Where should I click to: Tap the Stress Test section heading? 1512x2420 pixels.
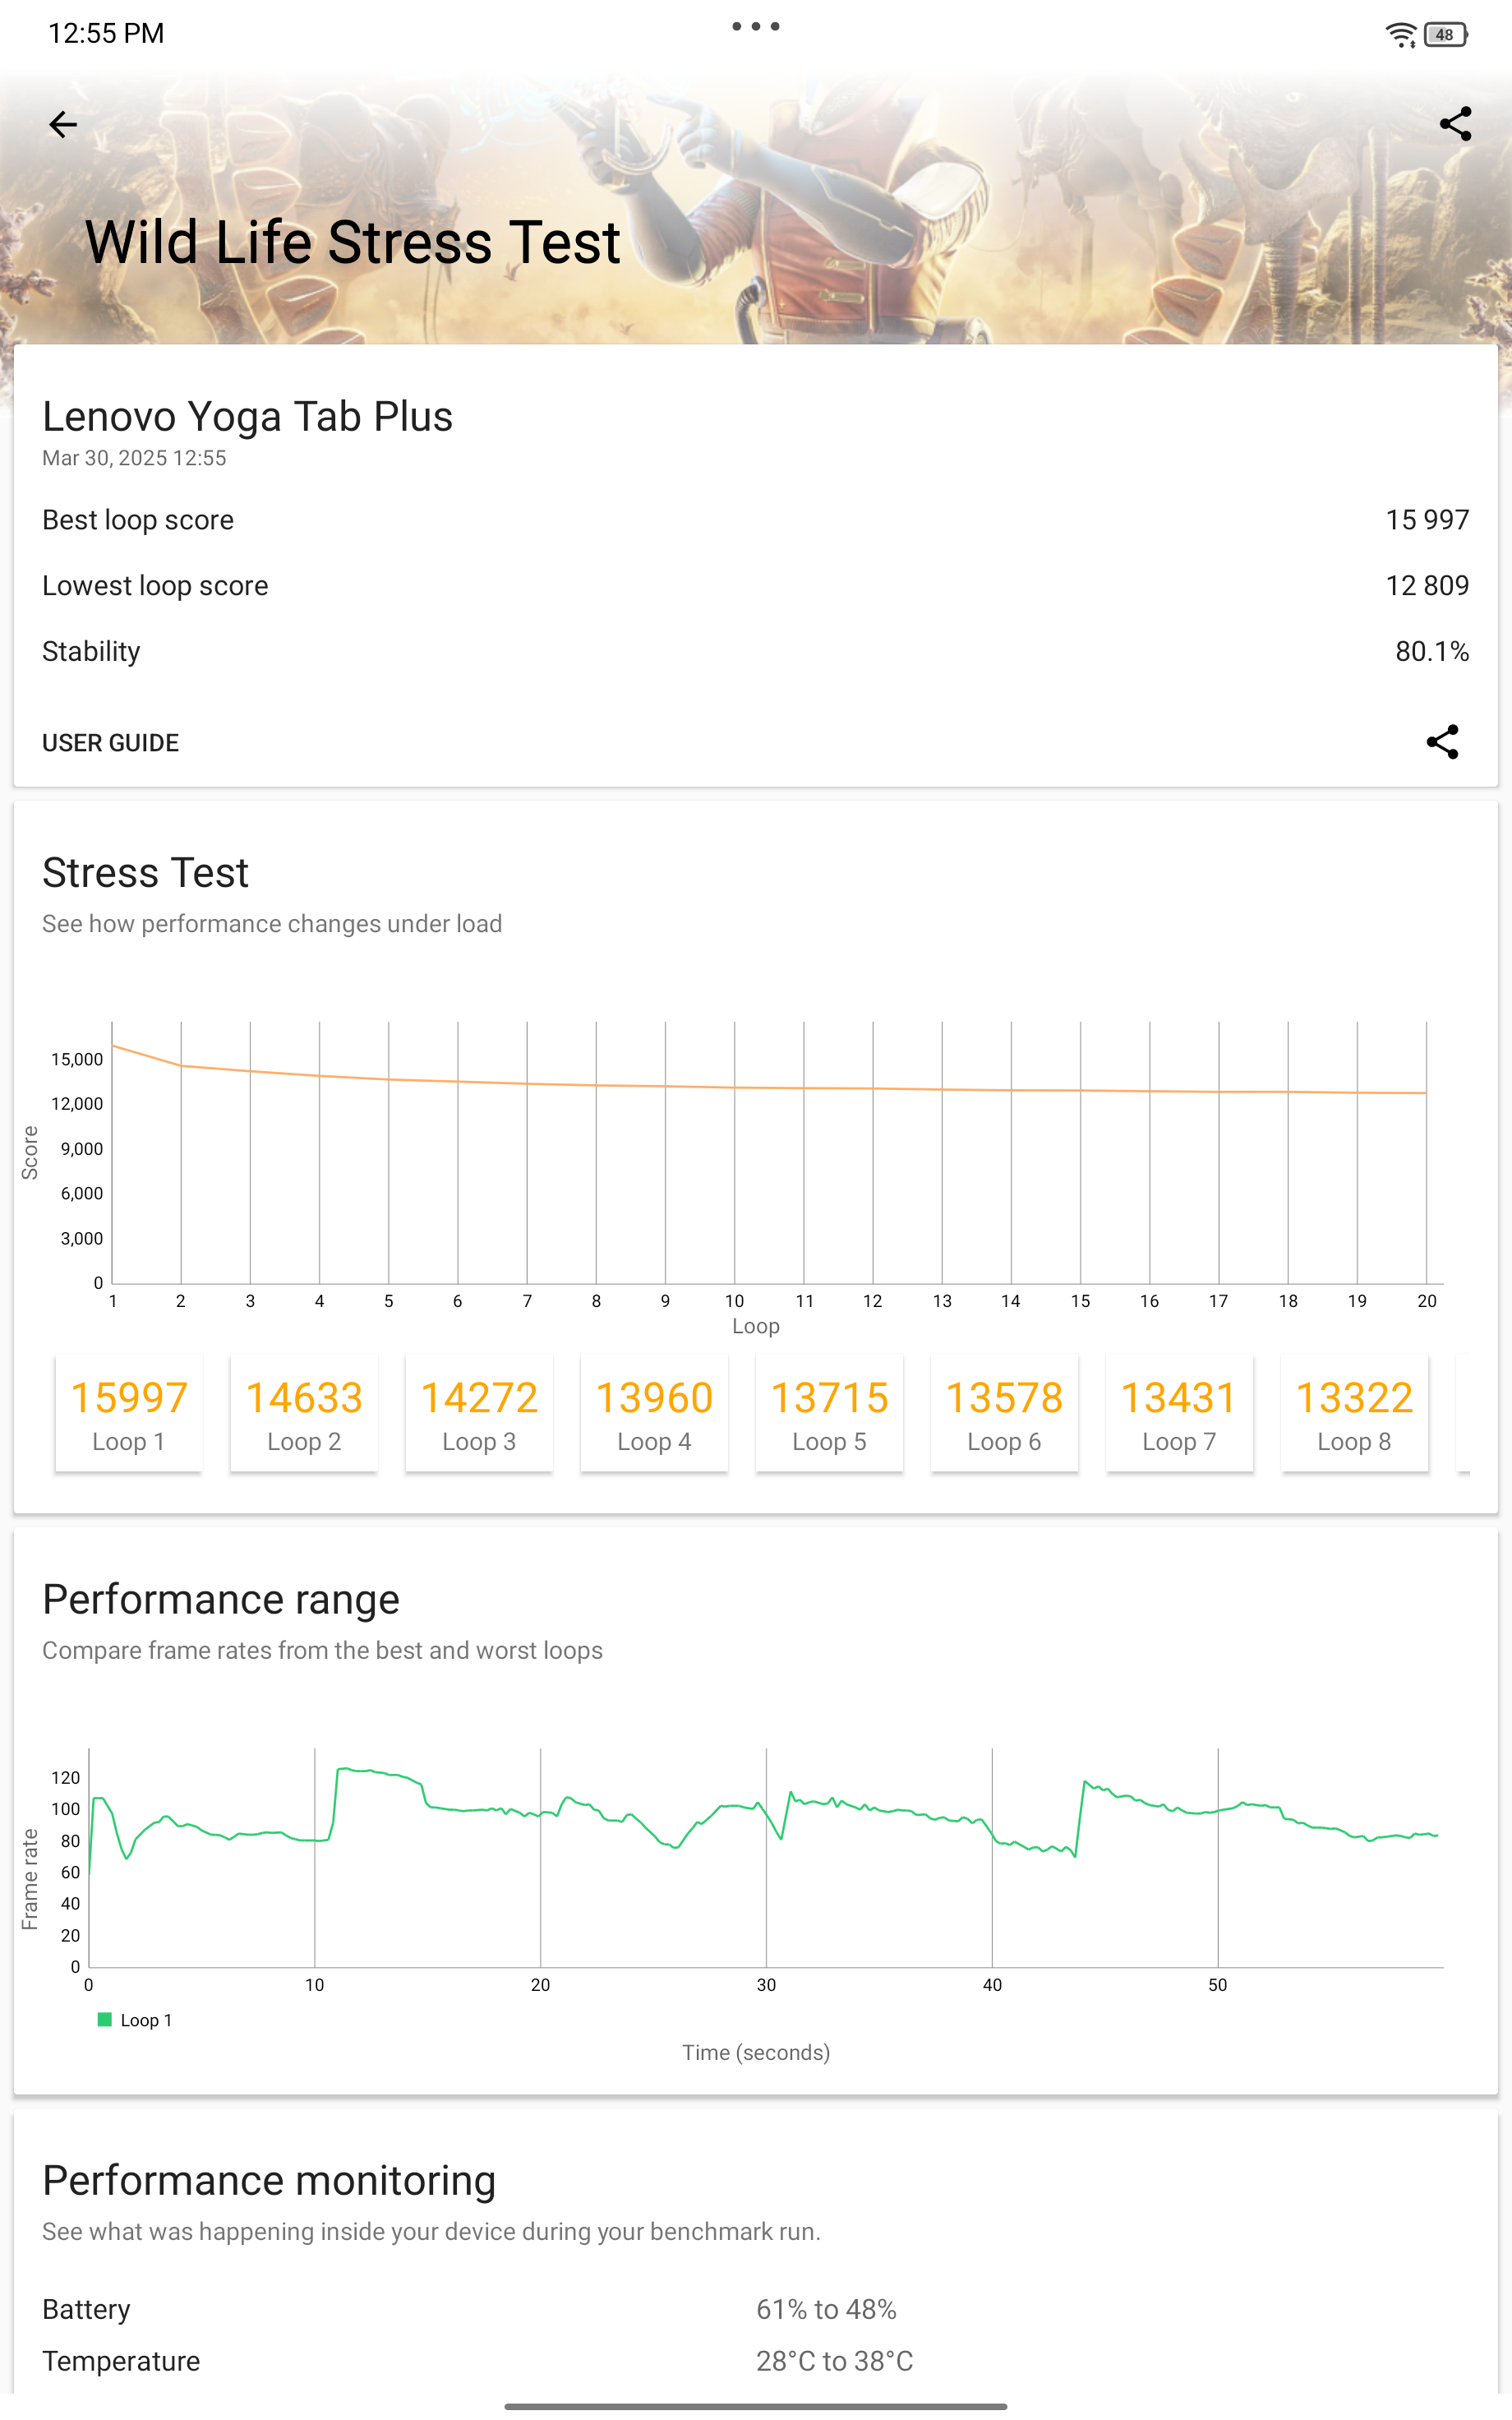pyautogui.click(x=145, y=873)
